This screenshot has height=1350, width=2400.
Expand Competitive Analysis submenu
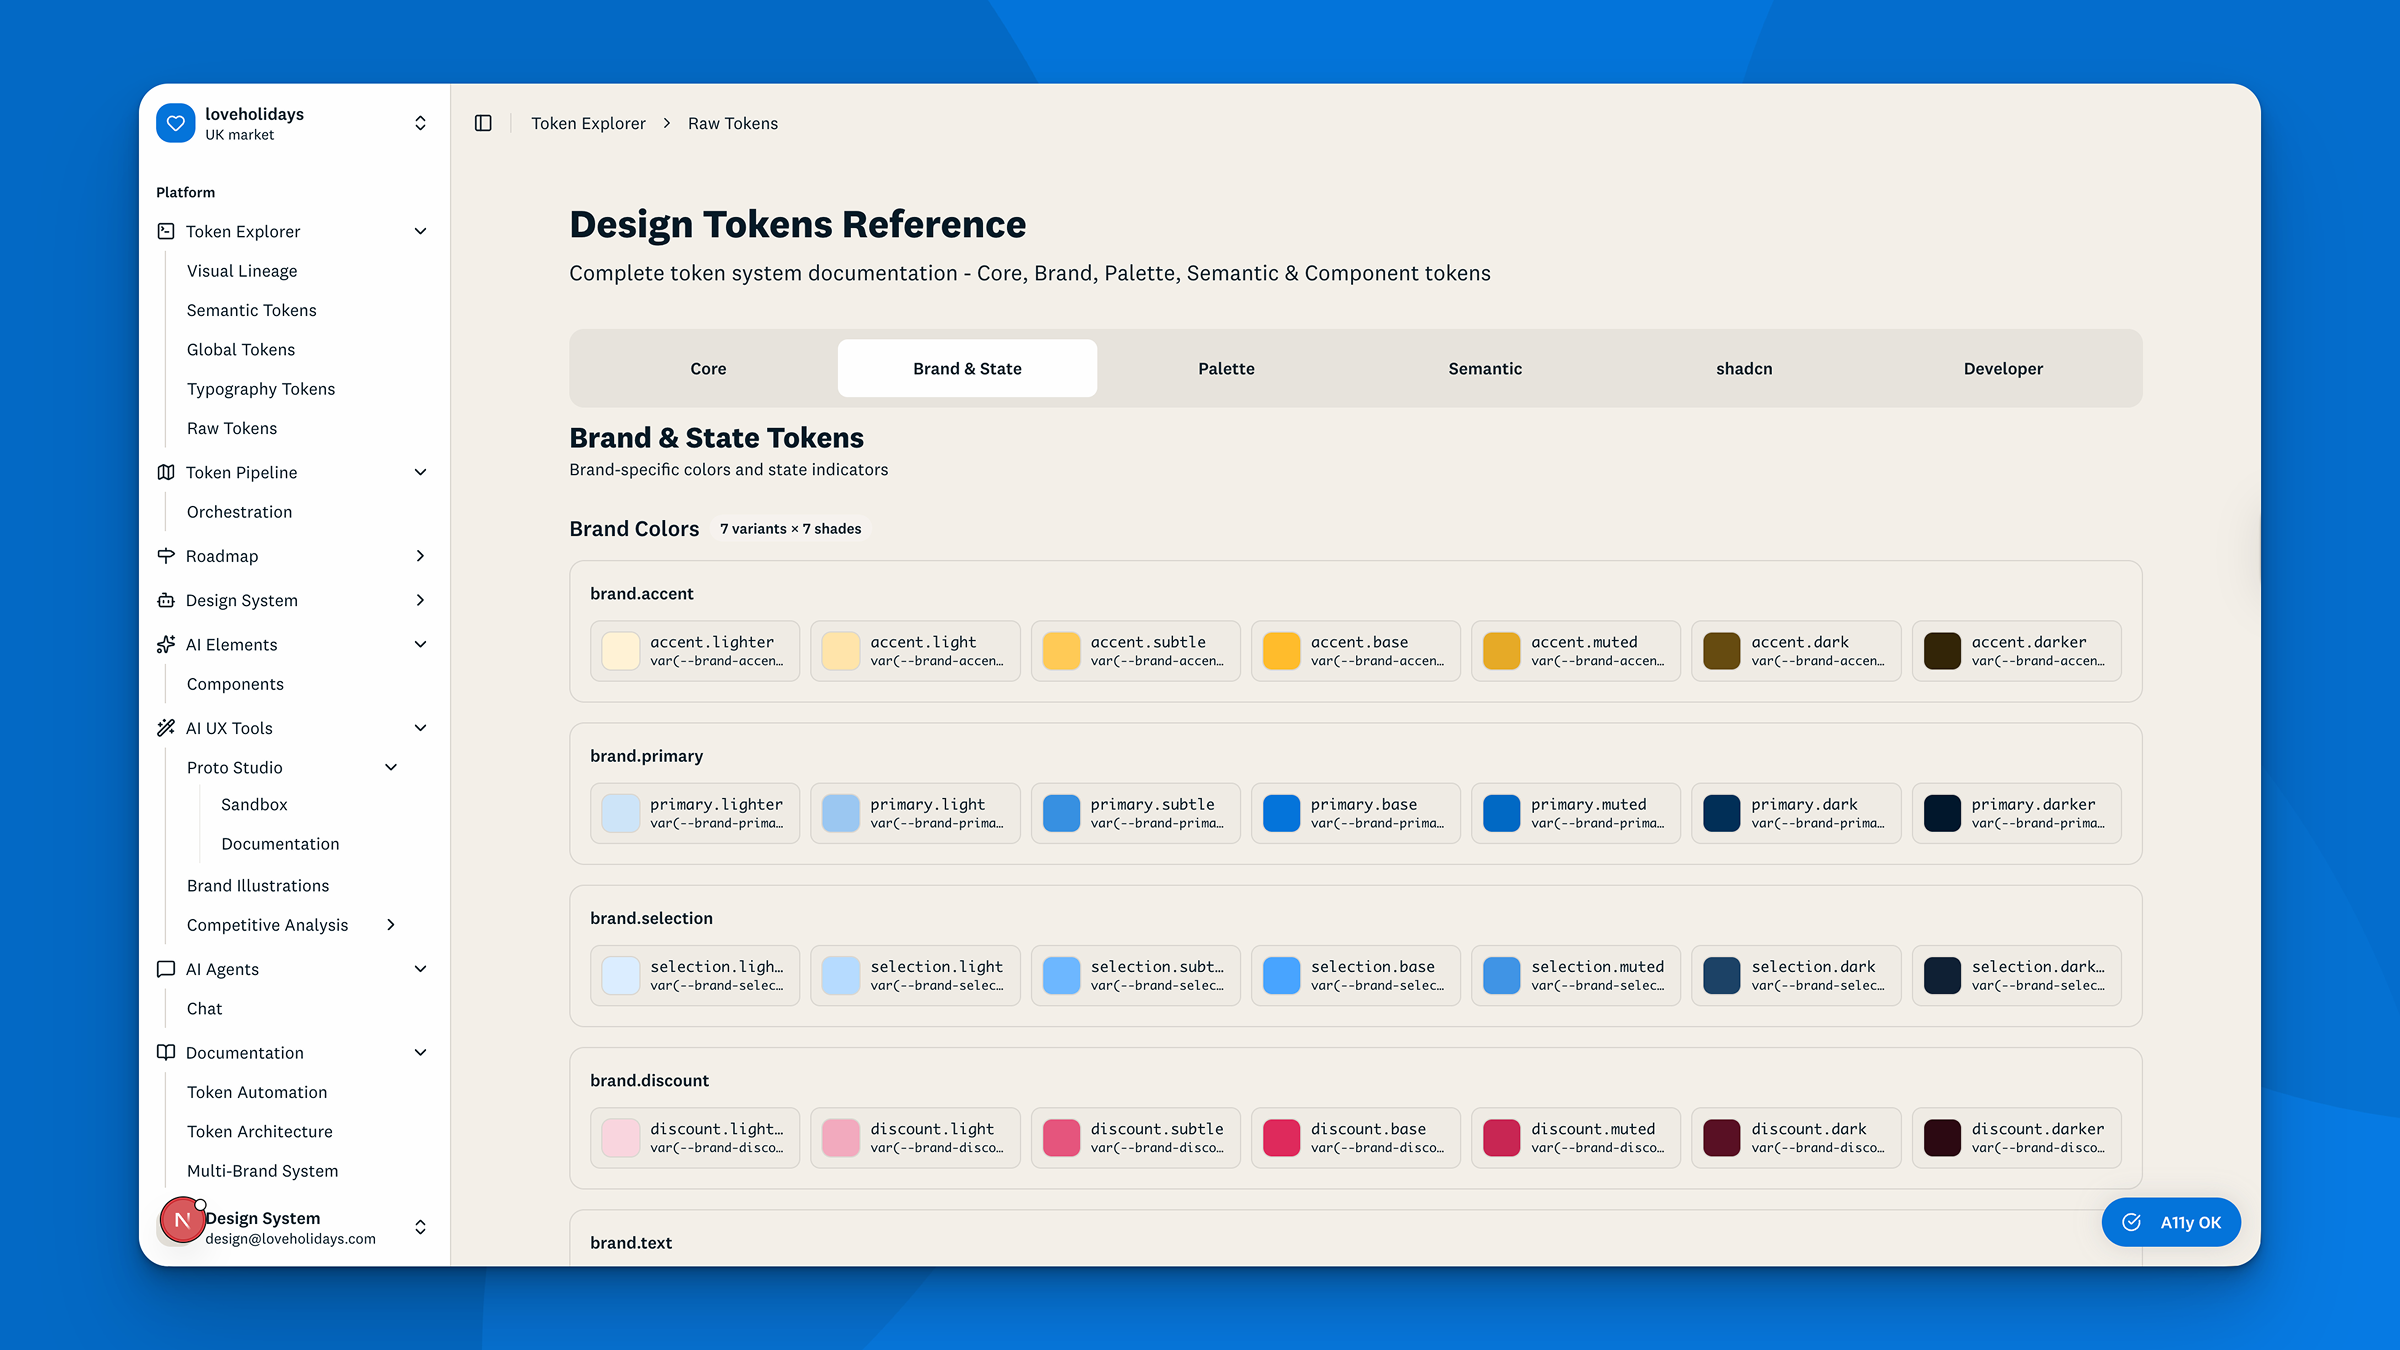point(391,925)
